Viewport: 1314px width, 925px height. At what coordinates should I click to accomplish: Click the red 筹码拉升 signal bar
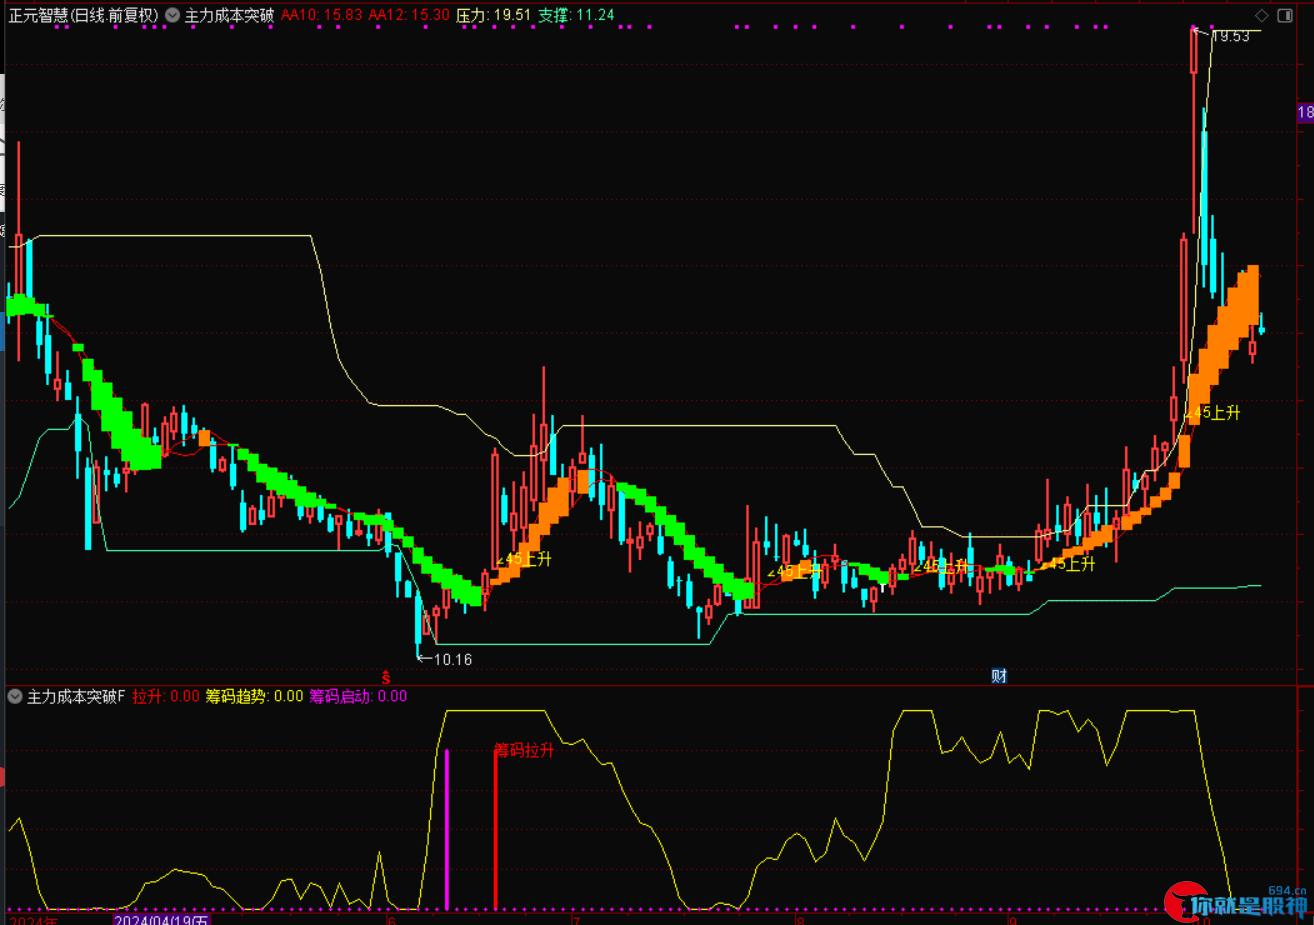[495, 829]
